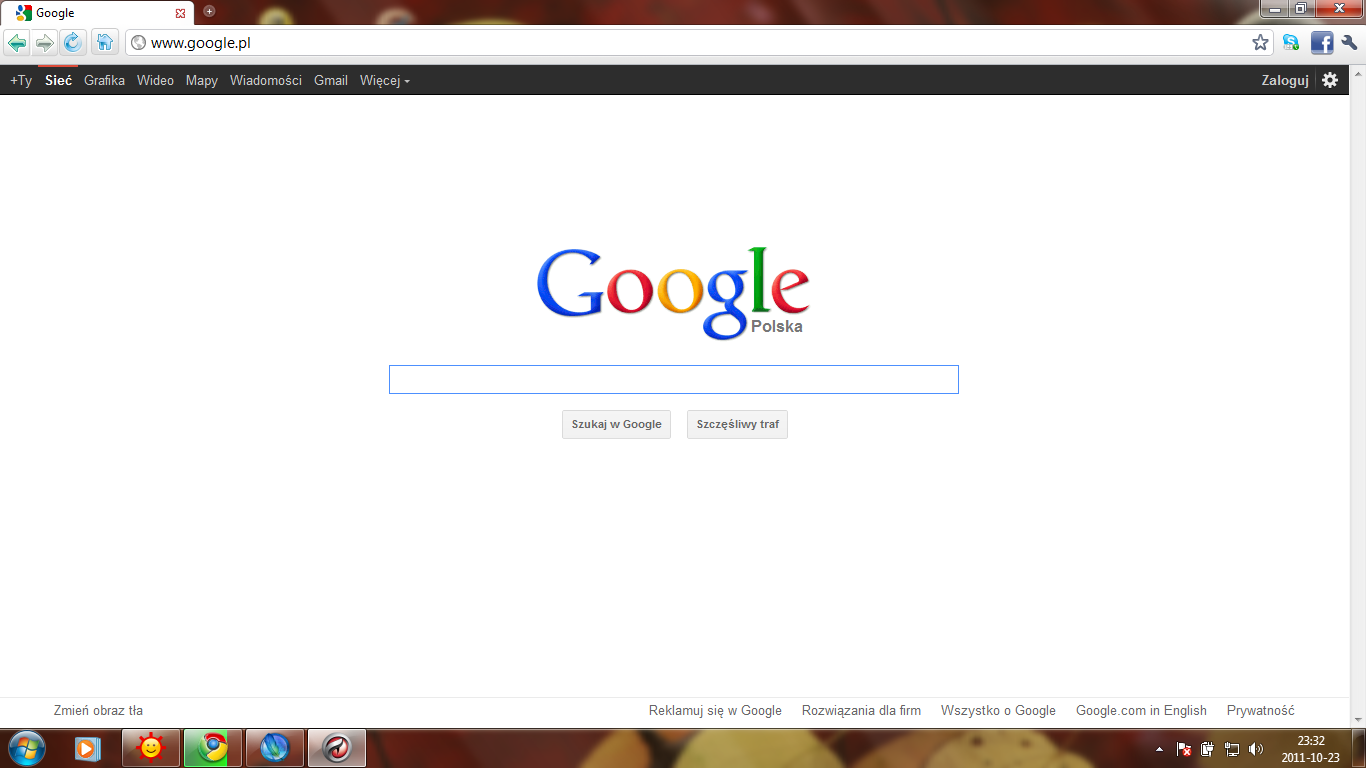Click the forward navigation arrow
Viewport: 1366px width, 768px height.
click(x=44, y=43)
